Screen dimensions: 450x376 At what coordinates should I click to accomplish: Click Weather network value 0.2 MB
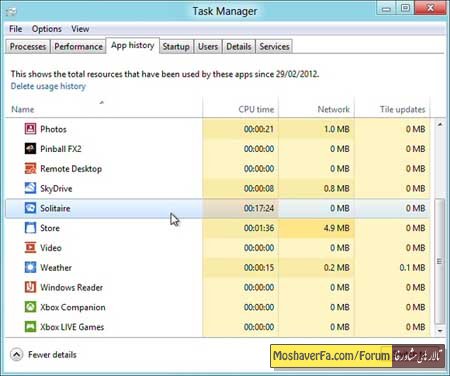[336, 268]
